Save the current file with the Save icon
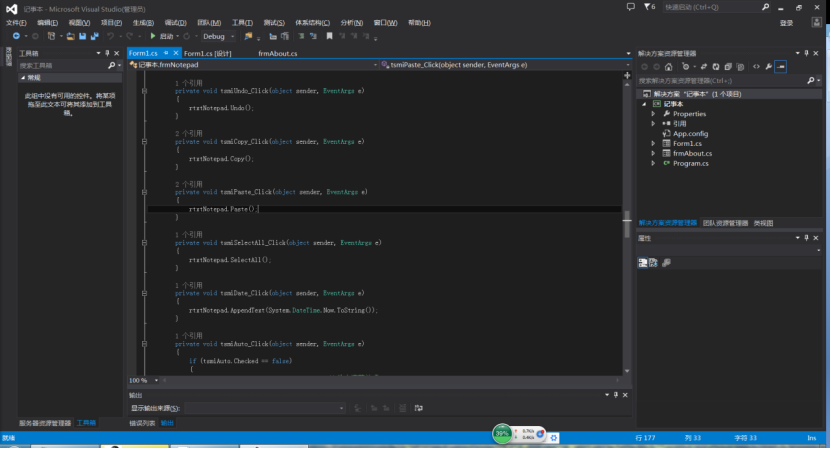 pyautogui.click(x=83, y=36)
